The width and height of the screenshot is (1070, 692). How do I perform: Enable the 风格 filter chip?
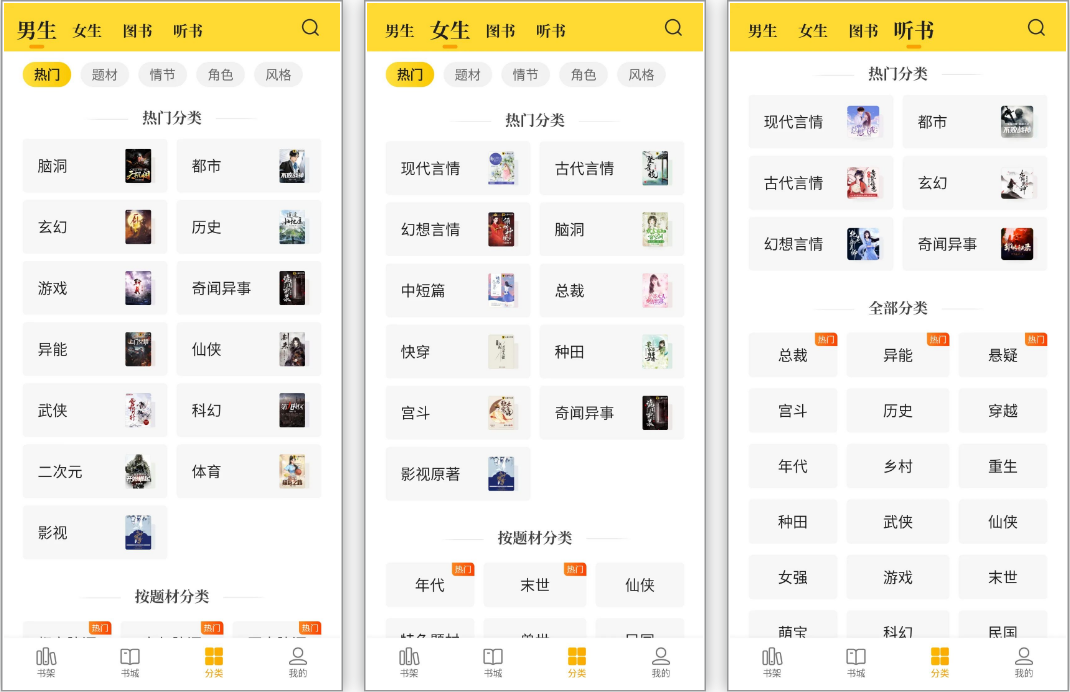pos(278,74)
